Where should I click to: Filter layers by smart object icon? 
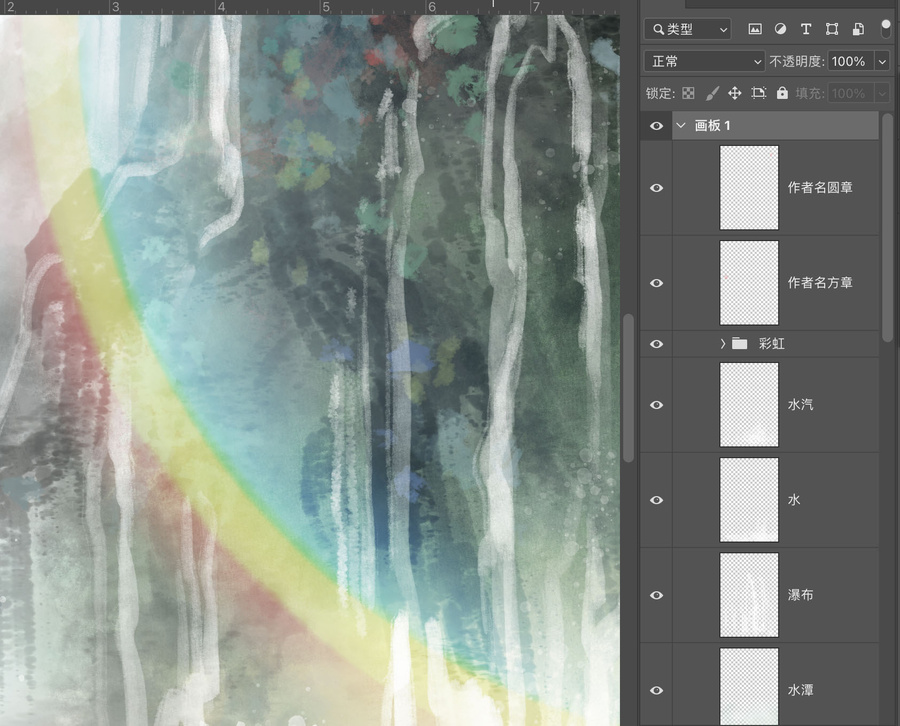point(858,29)
